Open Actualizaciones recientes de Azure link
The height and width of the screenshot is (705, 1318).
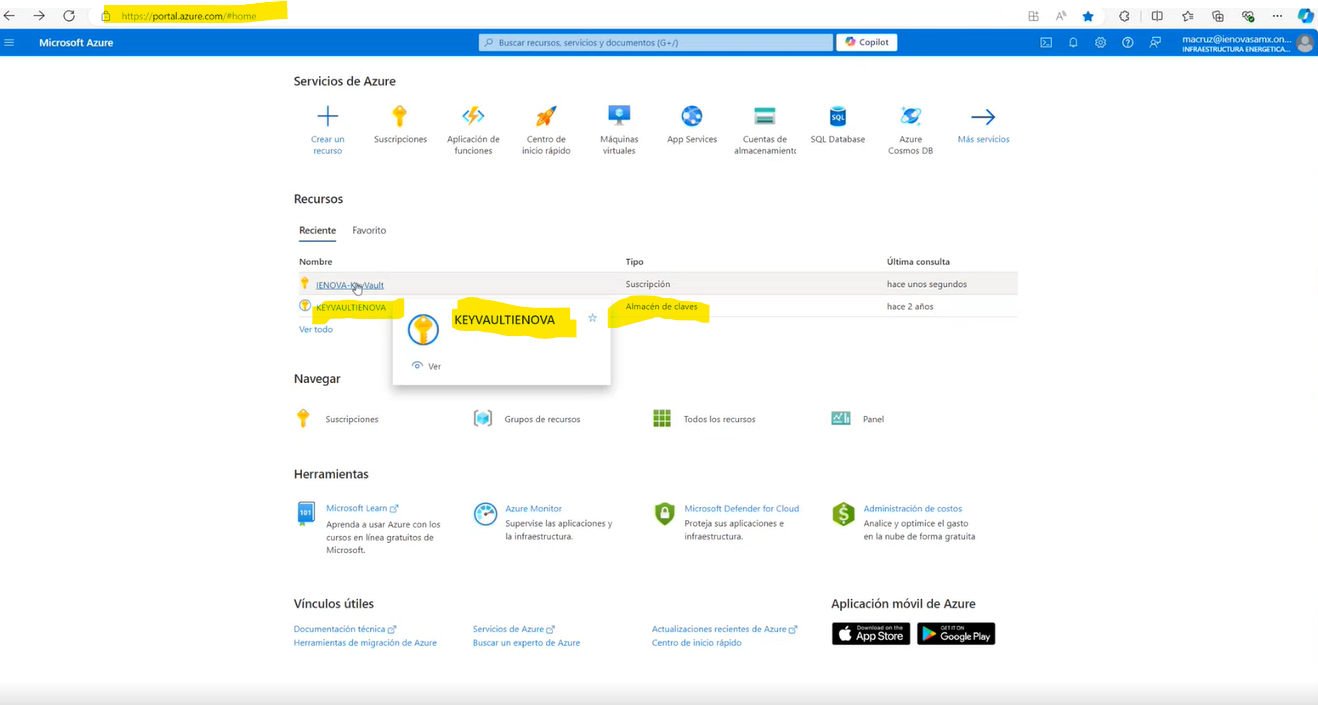pyautogui.click(x=724, y=629)
